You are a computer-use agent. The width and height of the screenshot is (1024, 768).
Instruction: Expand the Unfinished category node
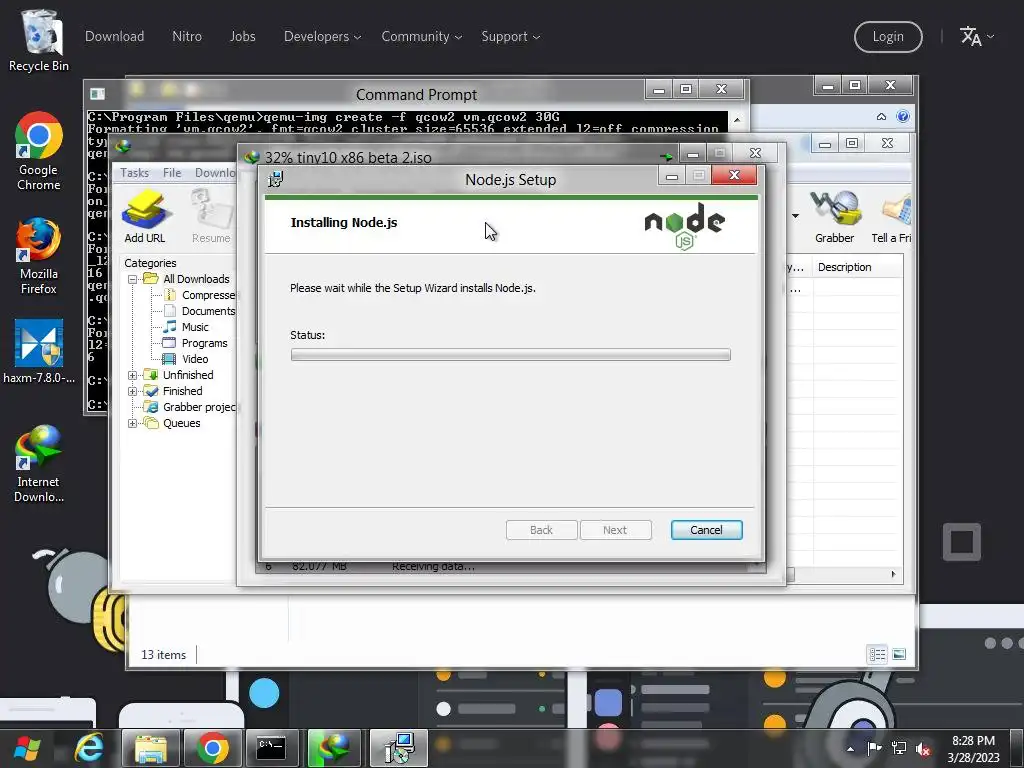(133, 375)
